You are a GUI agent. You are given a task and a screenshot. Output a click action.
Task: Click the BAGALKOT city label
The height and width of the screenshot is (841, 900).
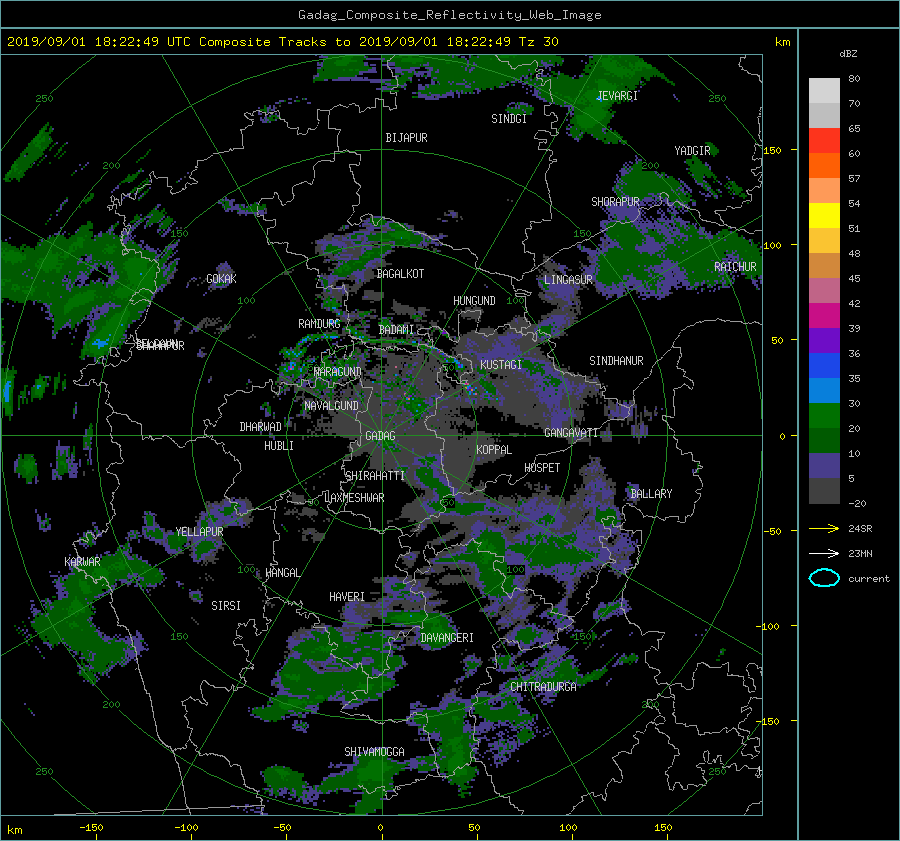tap(400, 274)
